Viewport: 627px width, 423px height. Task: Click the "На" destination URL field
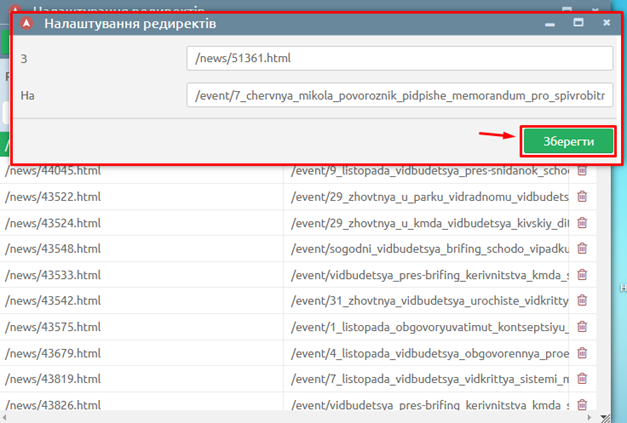point(398,95)
